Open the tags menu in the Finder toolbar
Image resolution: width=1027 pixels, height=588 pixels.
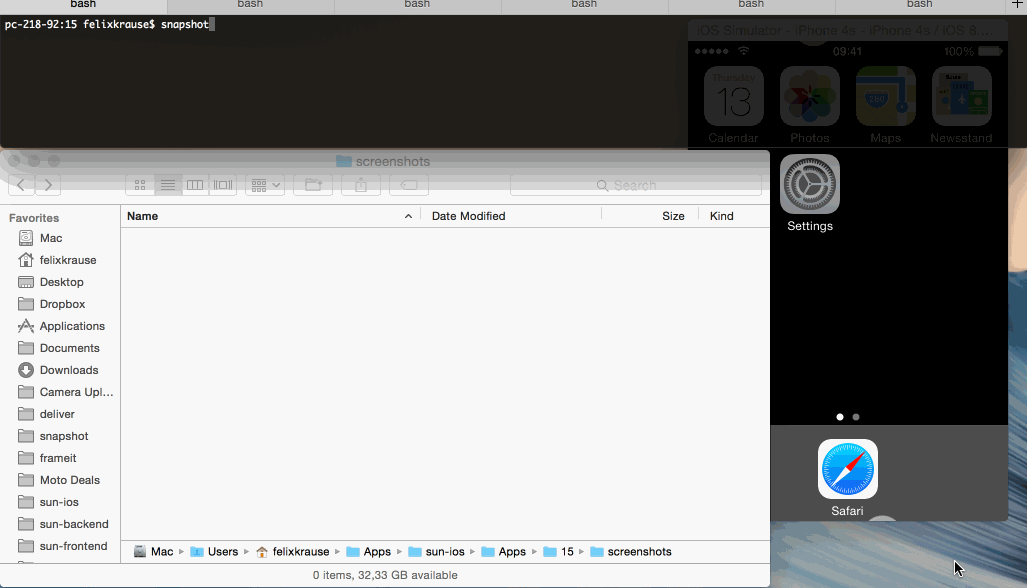click(x=407, y=184)
